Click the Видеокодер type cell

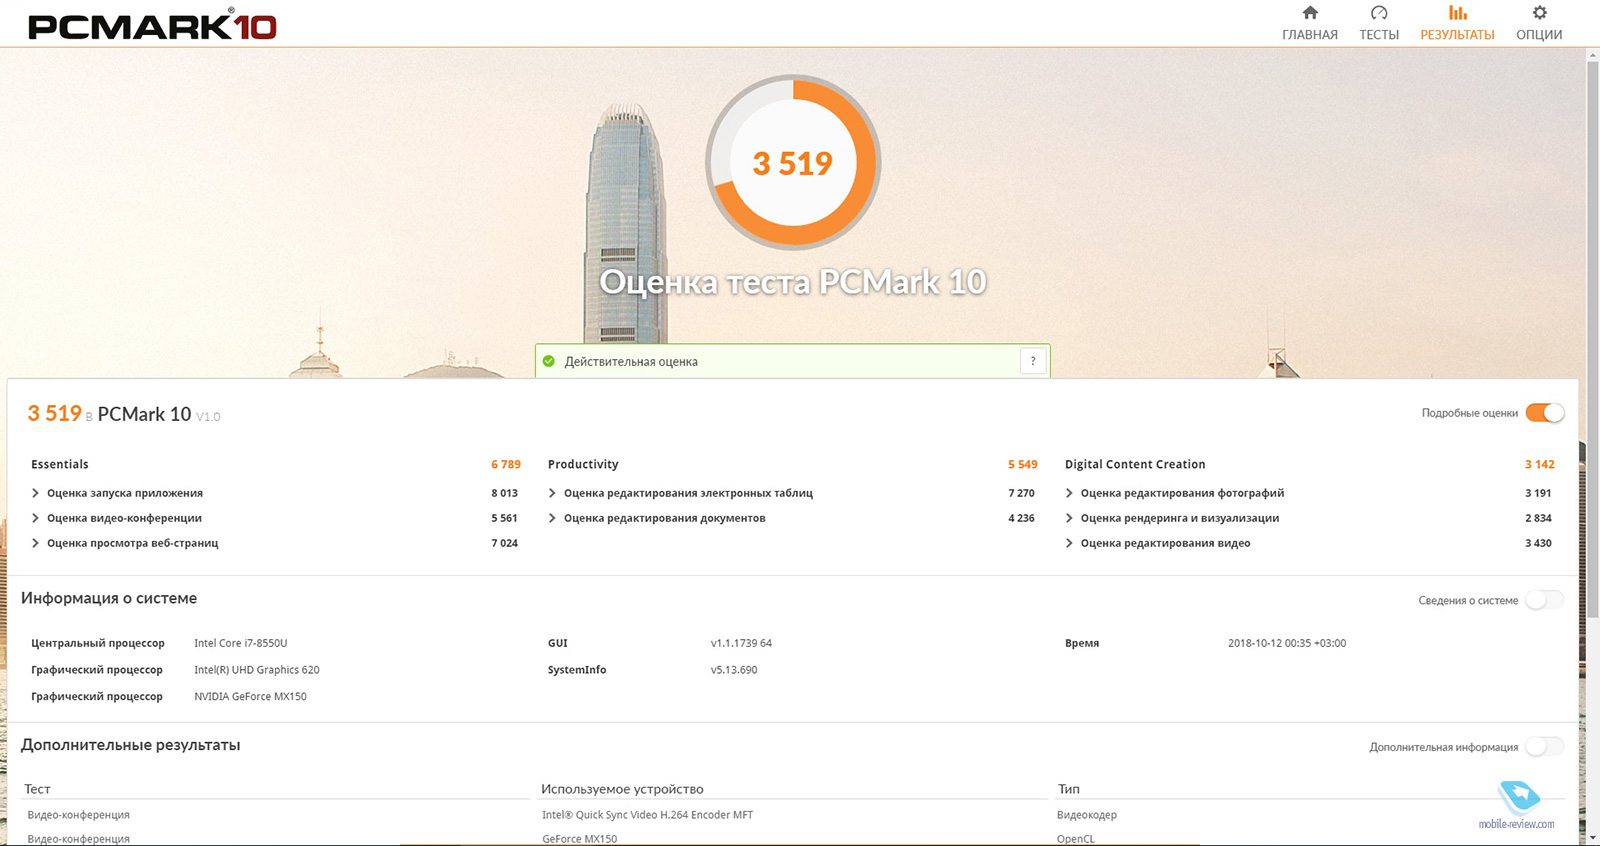[1087, 815]
